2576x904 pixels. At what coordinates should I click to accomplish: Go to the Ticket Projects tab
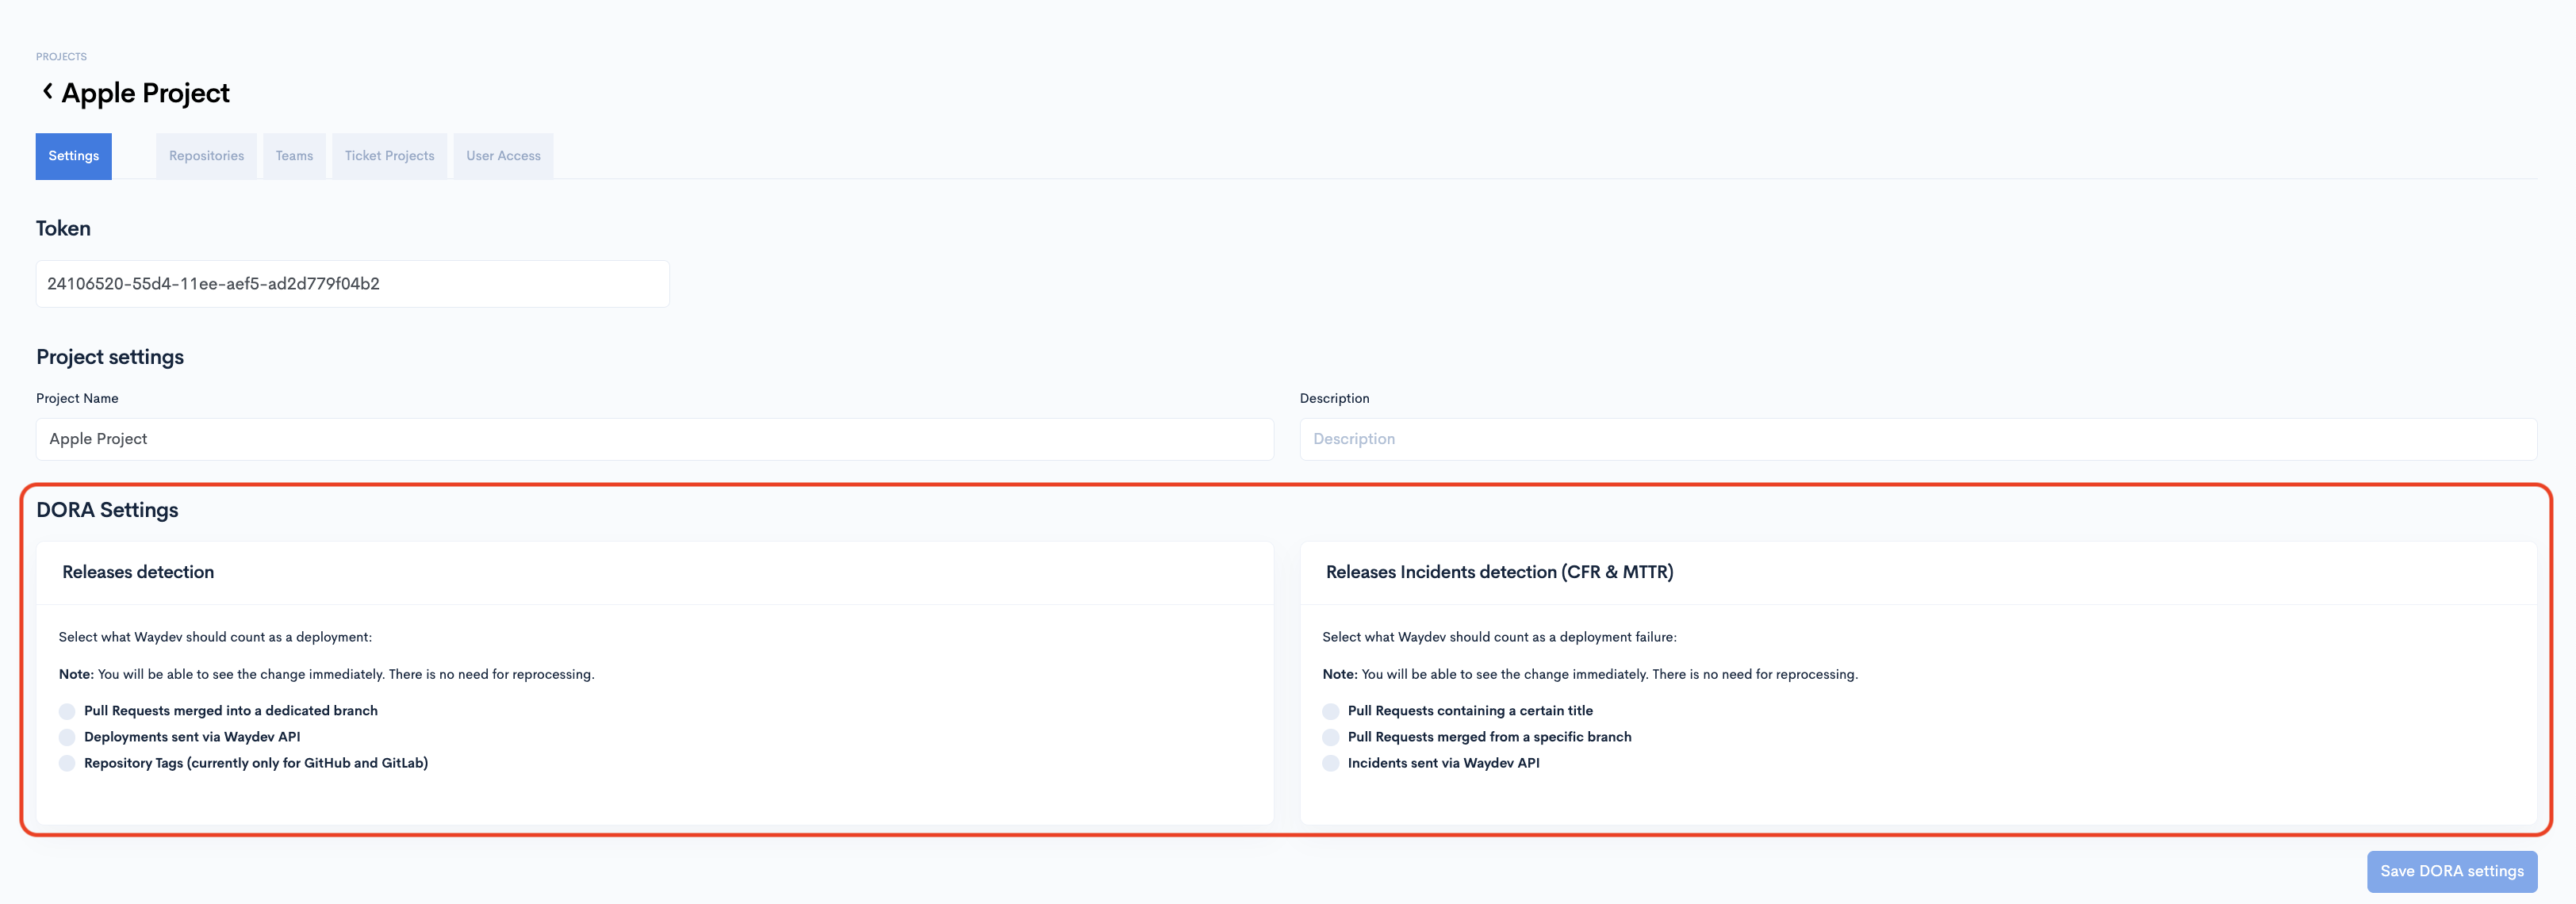389,156
